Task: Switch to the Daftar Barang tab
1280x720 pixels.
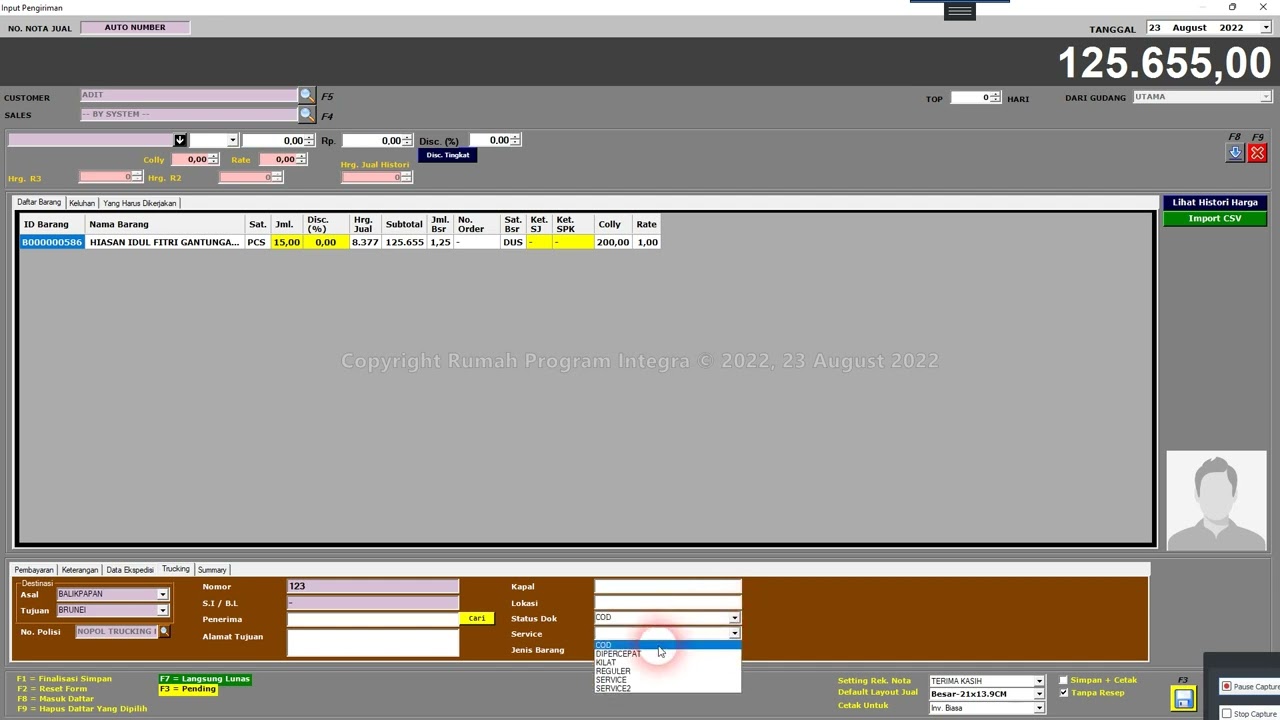Action: pos(39,202)
